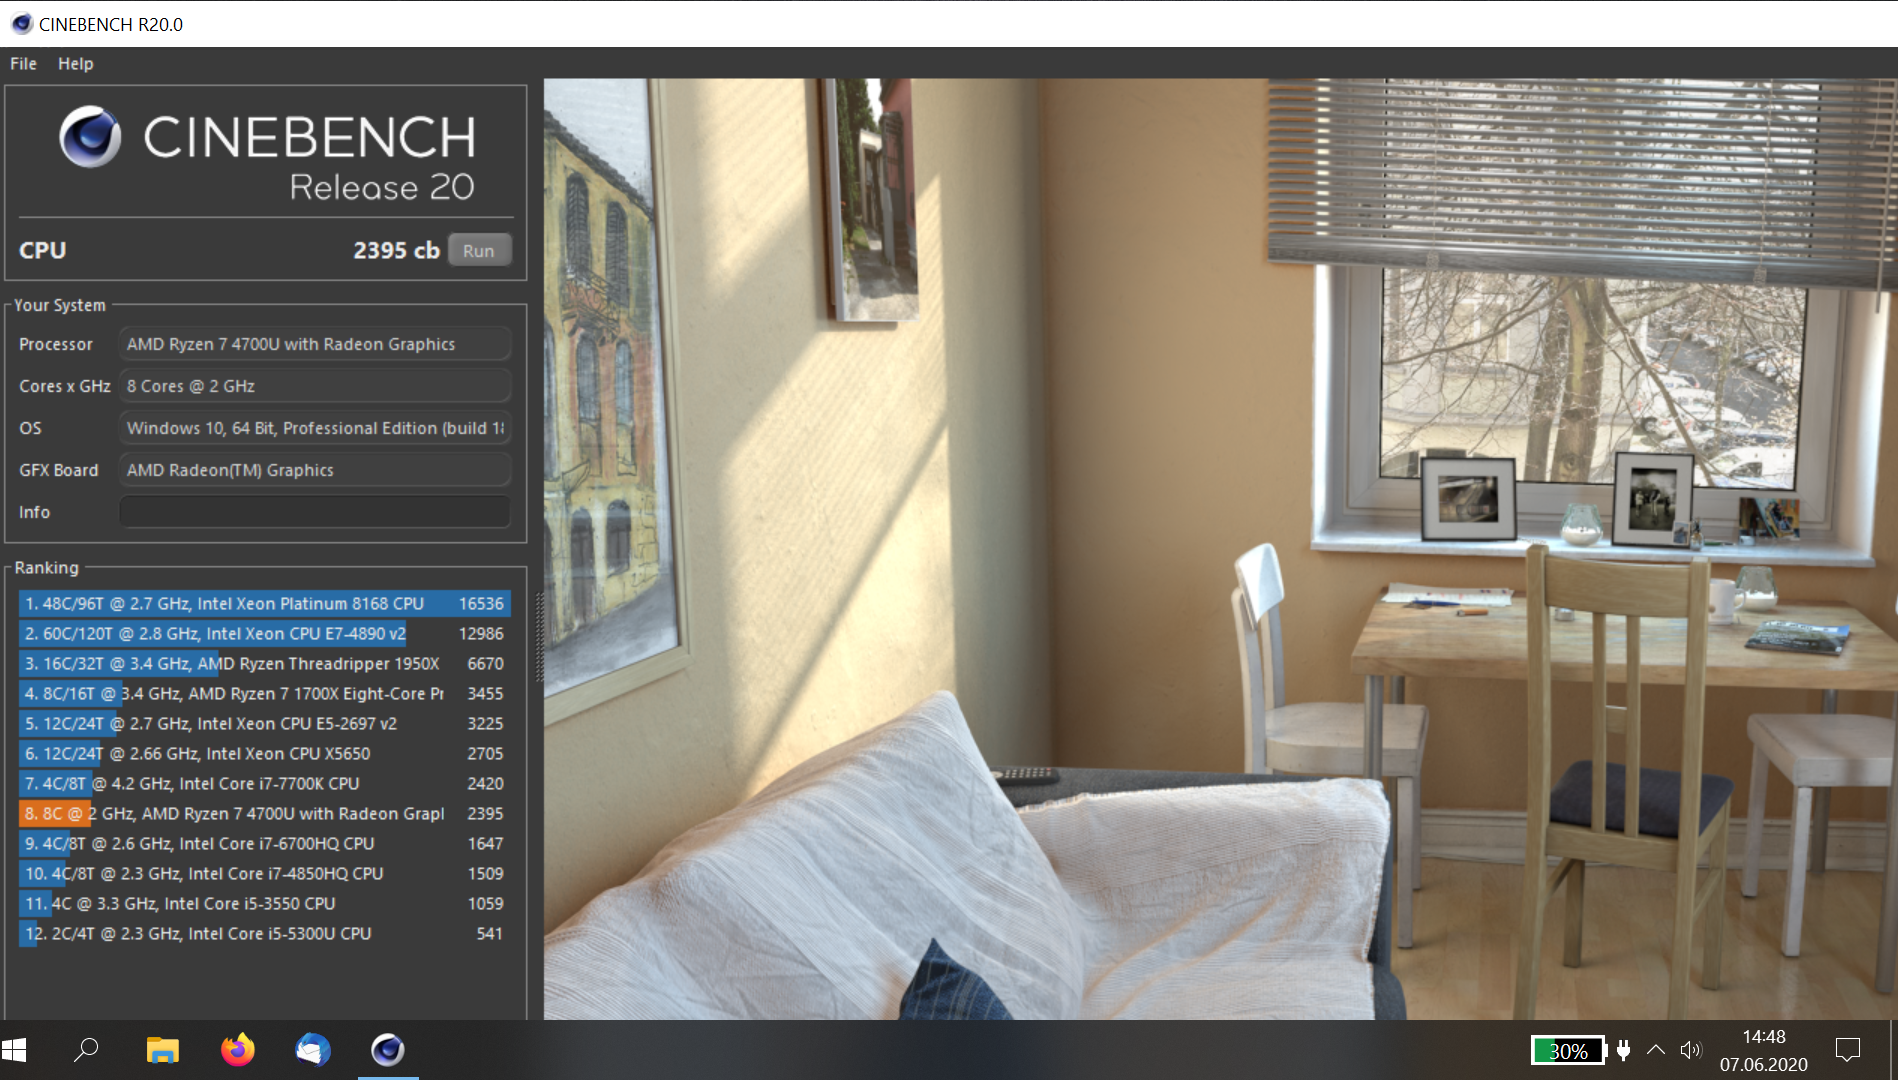Open the notification center icon
The width and height of the screenshot is (1898, 1080).
point(1847,1050)
